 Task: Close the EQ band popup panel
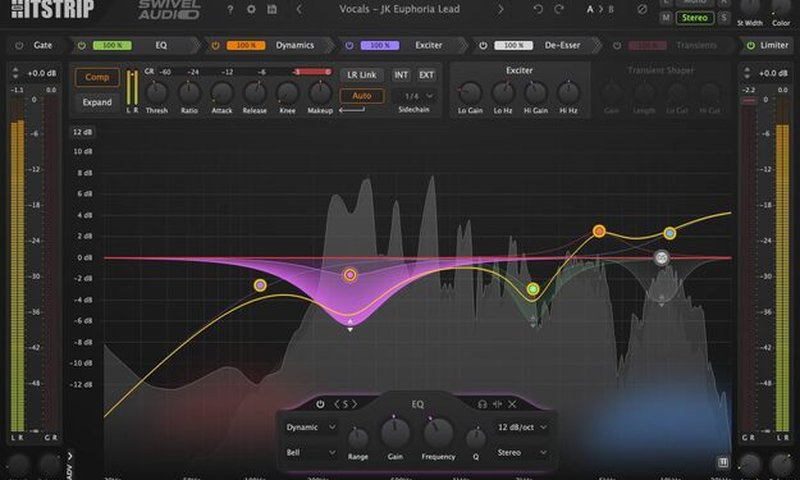pos(512,404)
